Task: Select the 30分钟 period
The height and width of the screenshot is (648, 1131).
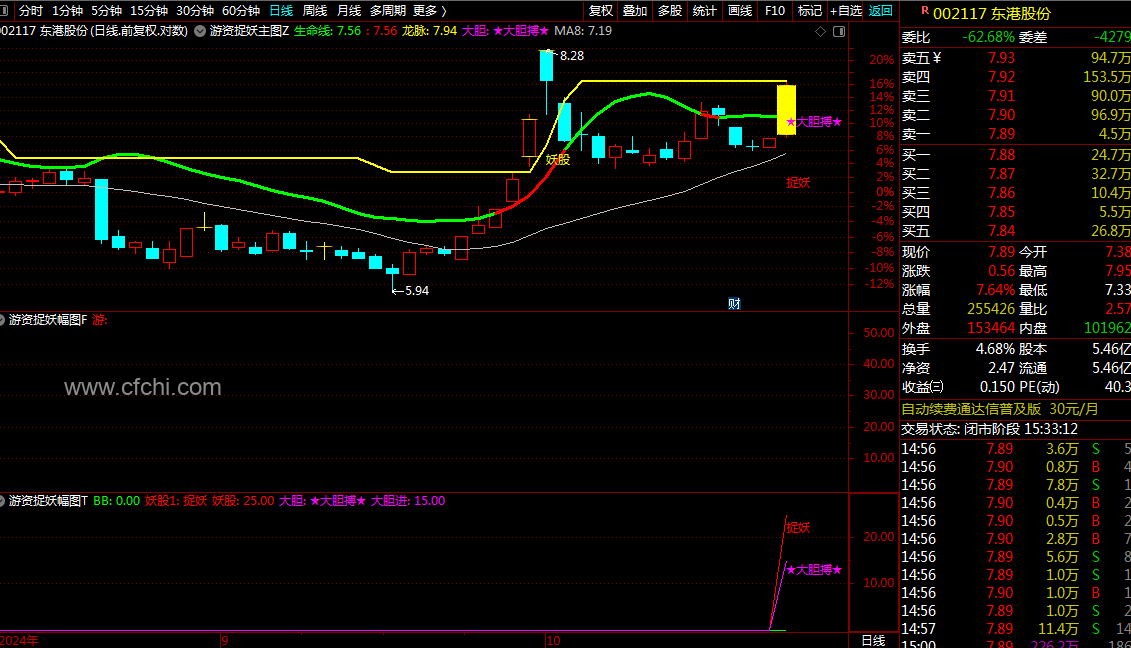Action: point(195,11)
